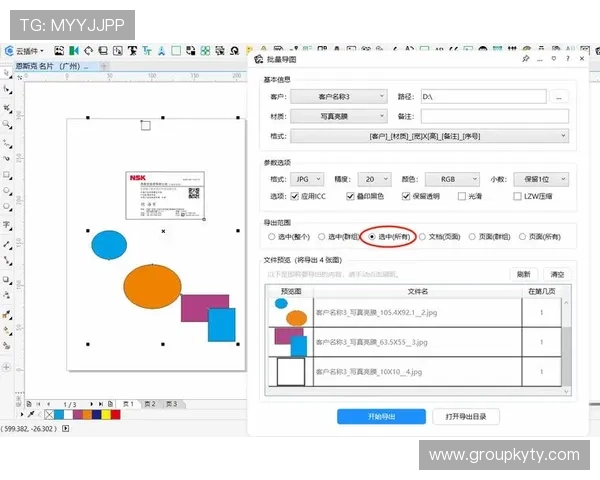Select the 10X10_4.jpg preview row
This screenshot has width=600, height=480.
click(x=415, y=372)
